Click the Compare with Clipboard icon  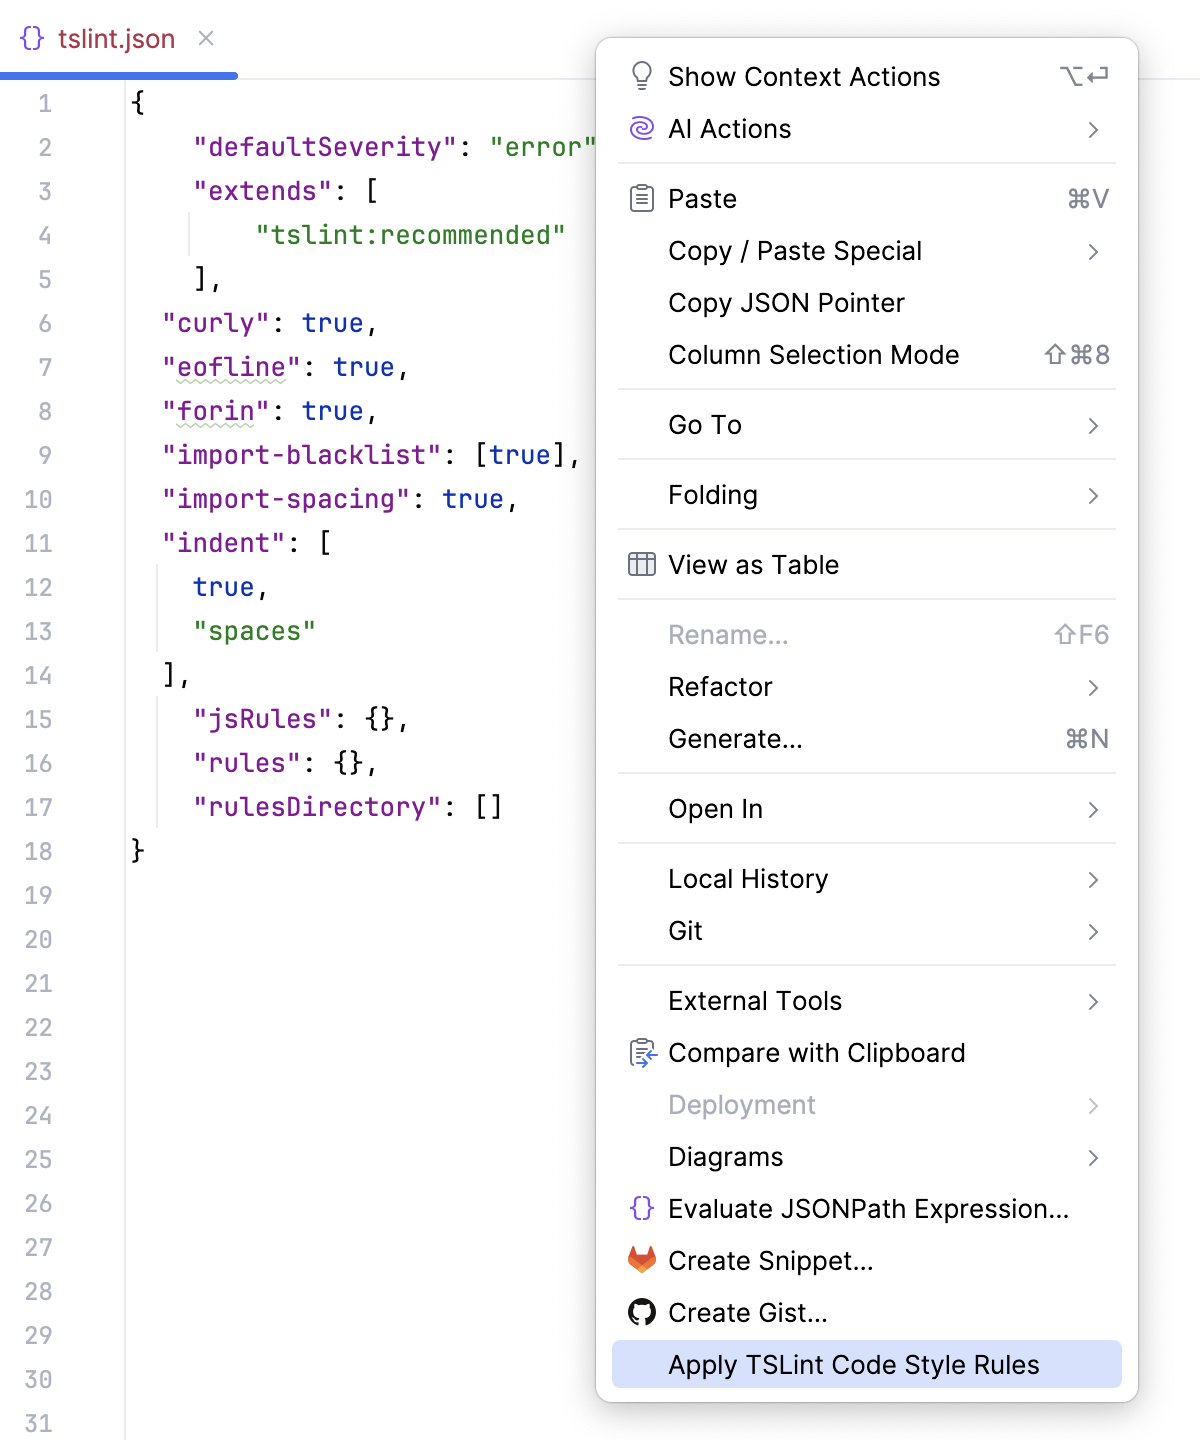641,1052
